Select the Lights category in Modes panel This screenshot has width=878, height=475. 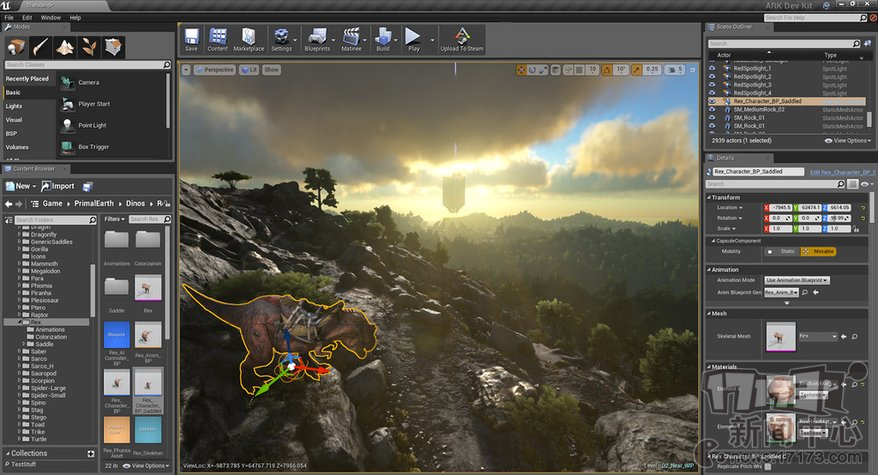[x=14, y=105]
